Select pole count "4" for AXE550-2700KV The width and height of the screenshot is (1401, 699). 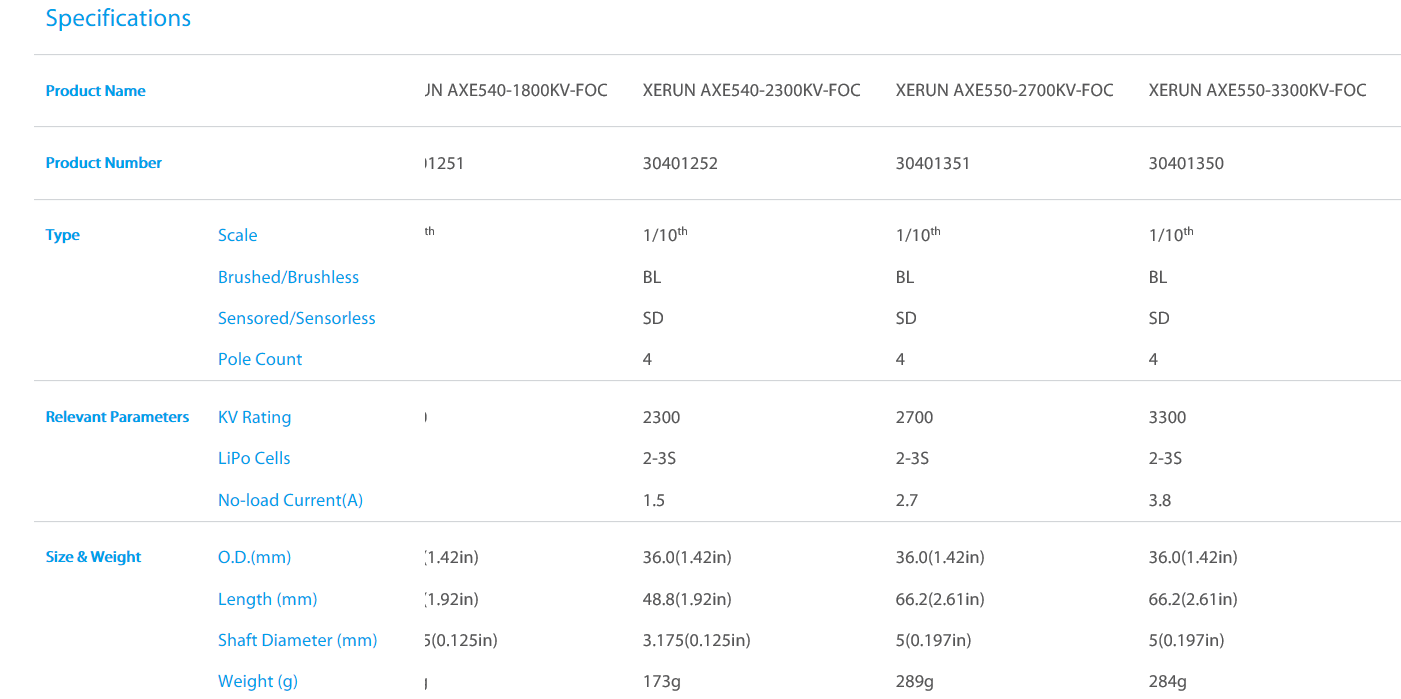pos(901,359)
